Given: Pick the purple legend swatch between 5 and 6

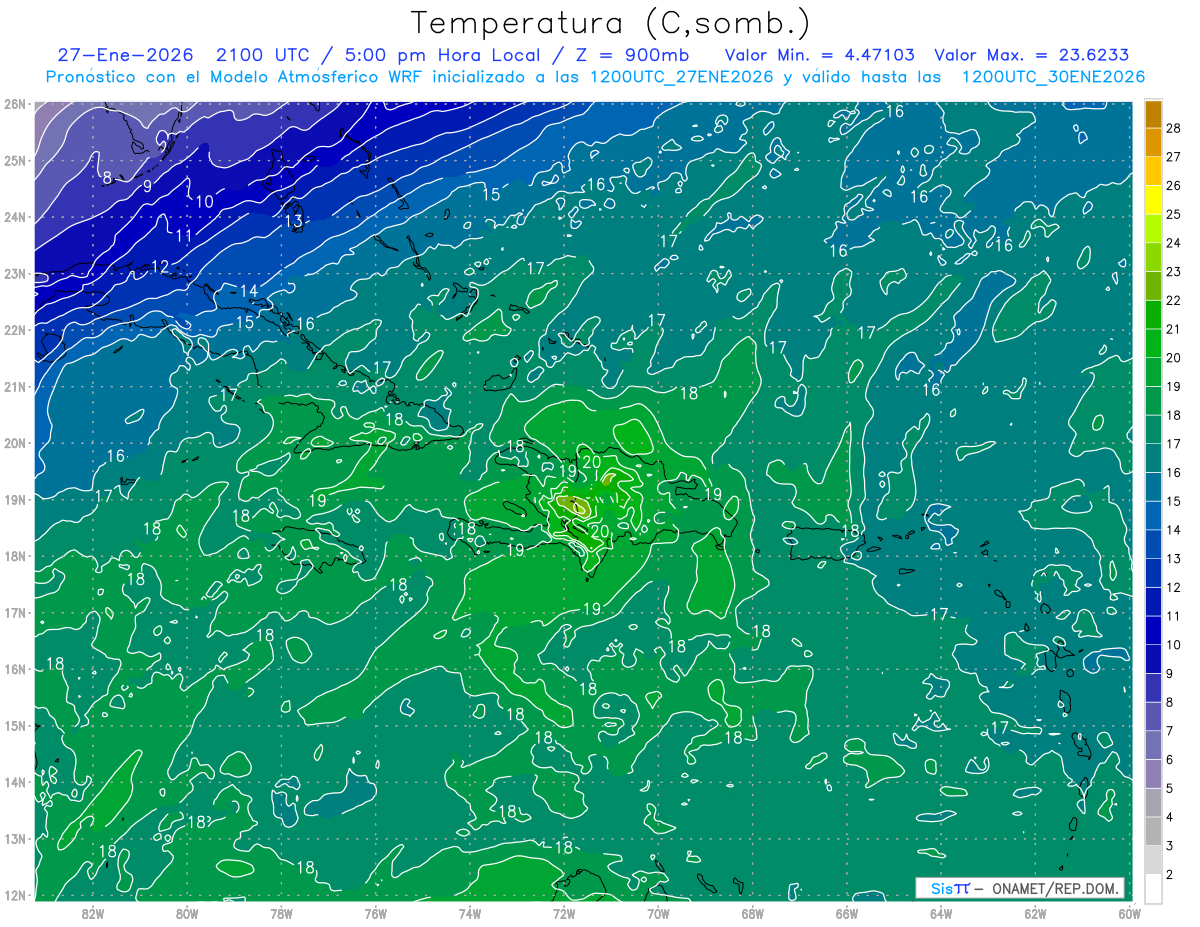Looking at the screenshot, I should point(1153,774).
